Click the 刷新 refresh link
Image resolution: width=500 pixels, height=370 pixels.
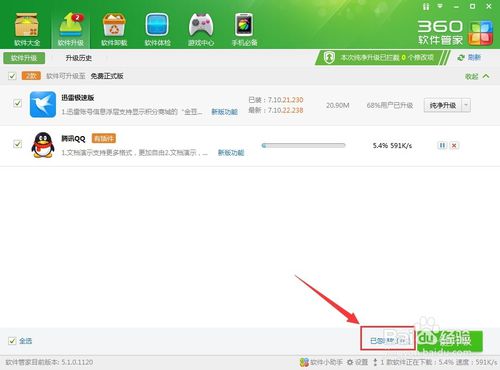click(469, 58)
